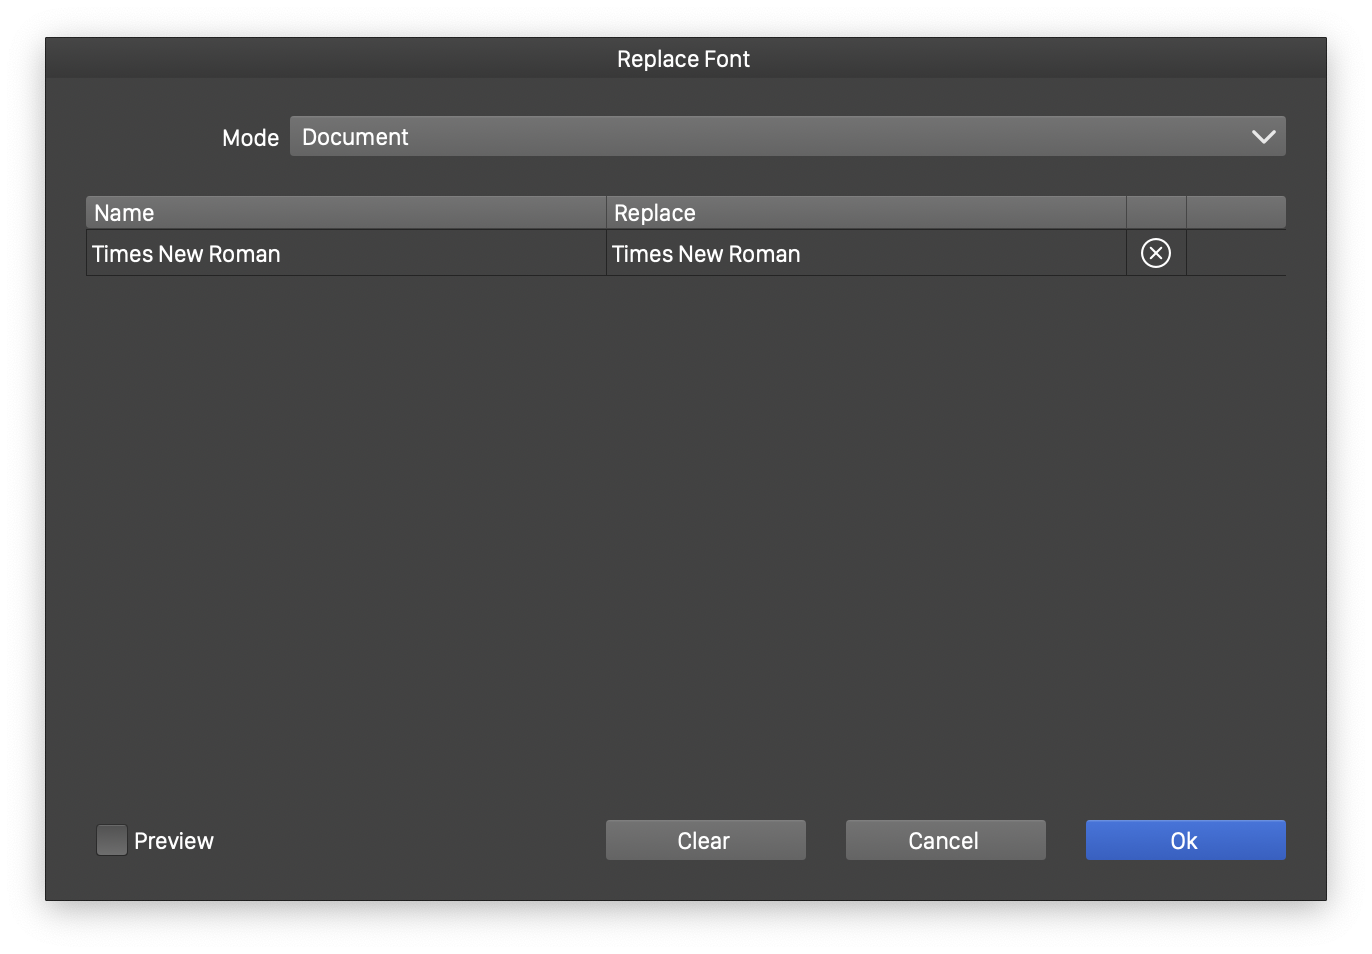Click divider between Name and Replace headers

606,213
